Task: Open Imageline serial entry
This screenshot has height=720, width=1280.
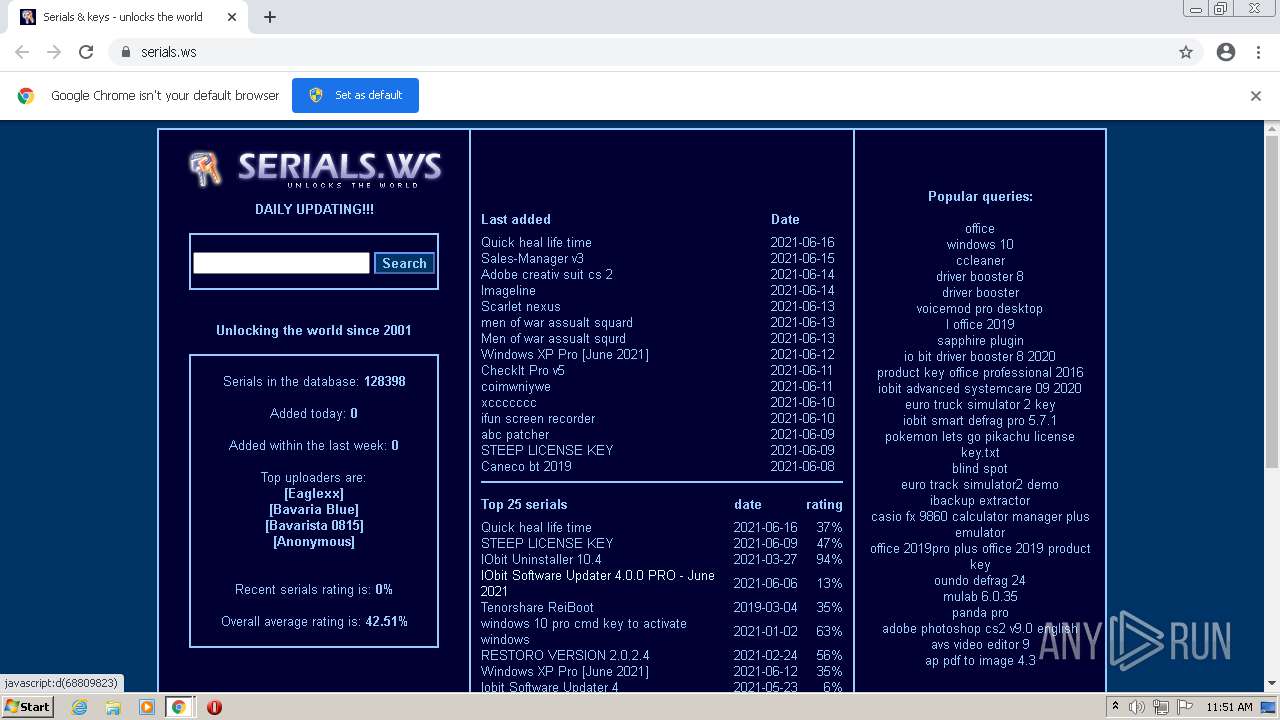Action: click(508, 290)
